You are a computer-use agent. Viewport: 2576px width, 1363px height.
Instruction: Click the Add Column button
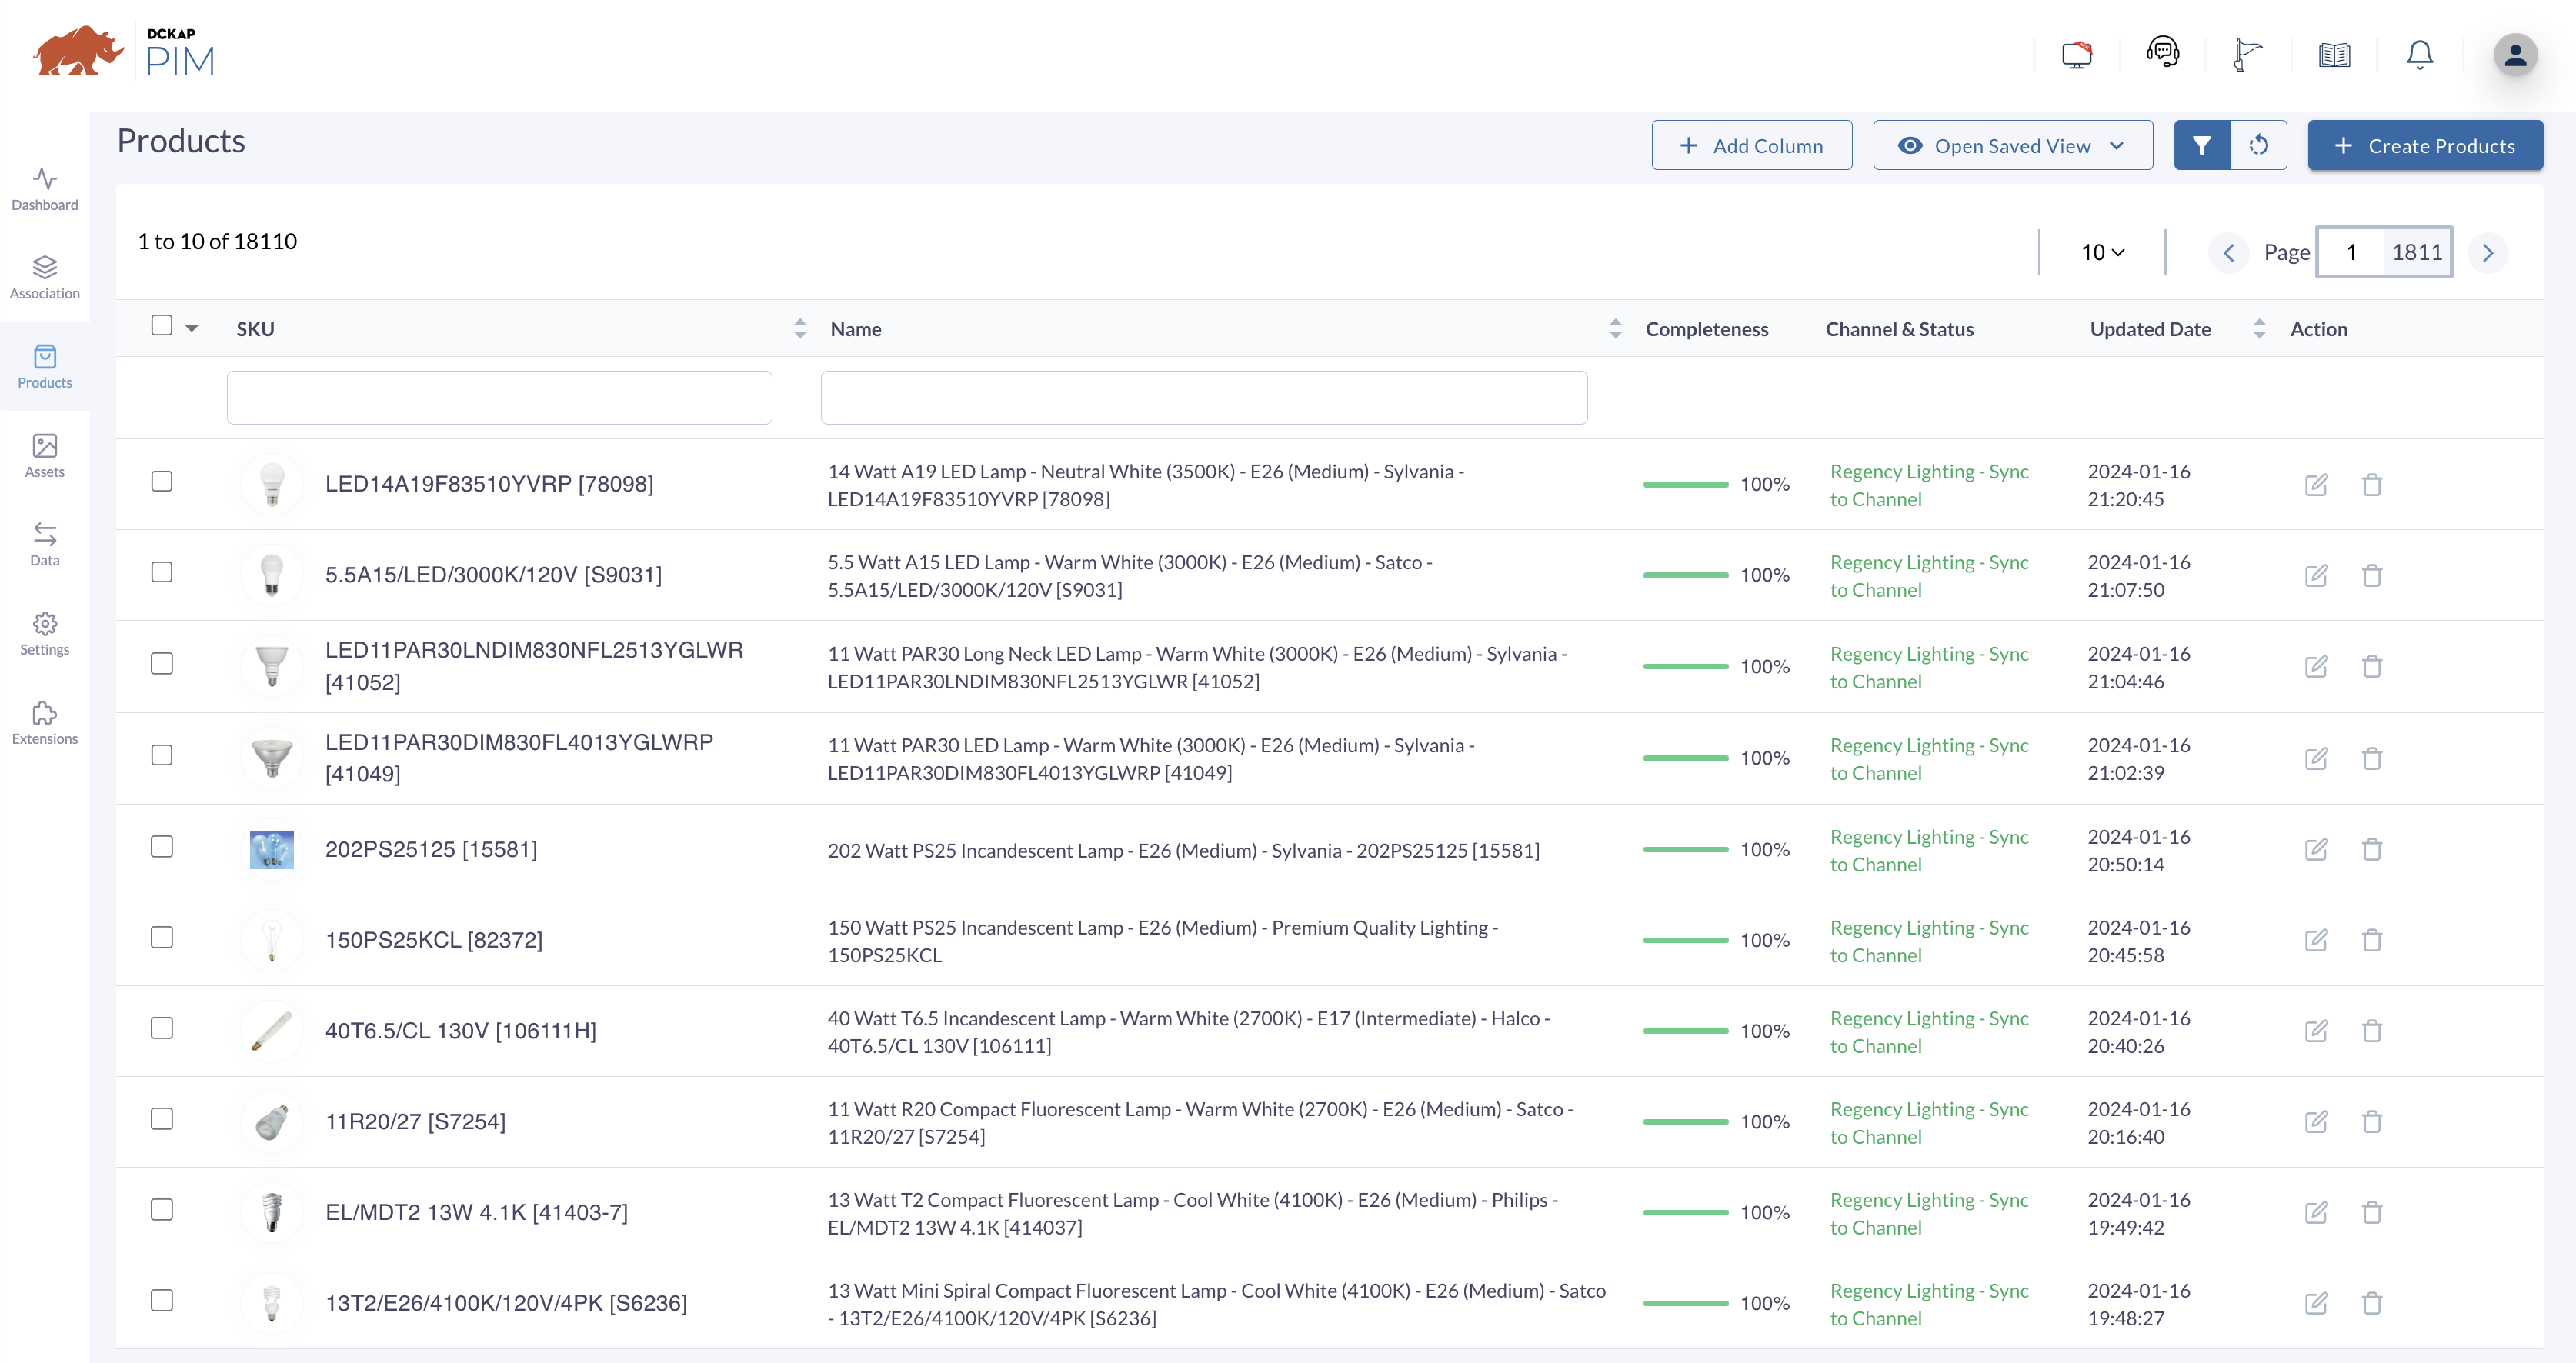click(x=1752, y=146)
